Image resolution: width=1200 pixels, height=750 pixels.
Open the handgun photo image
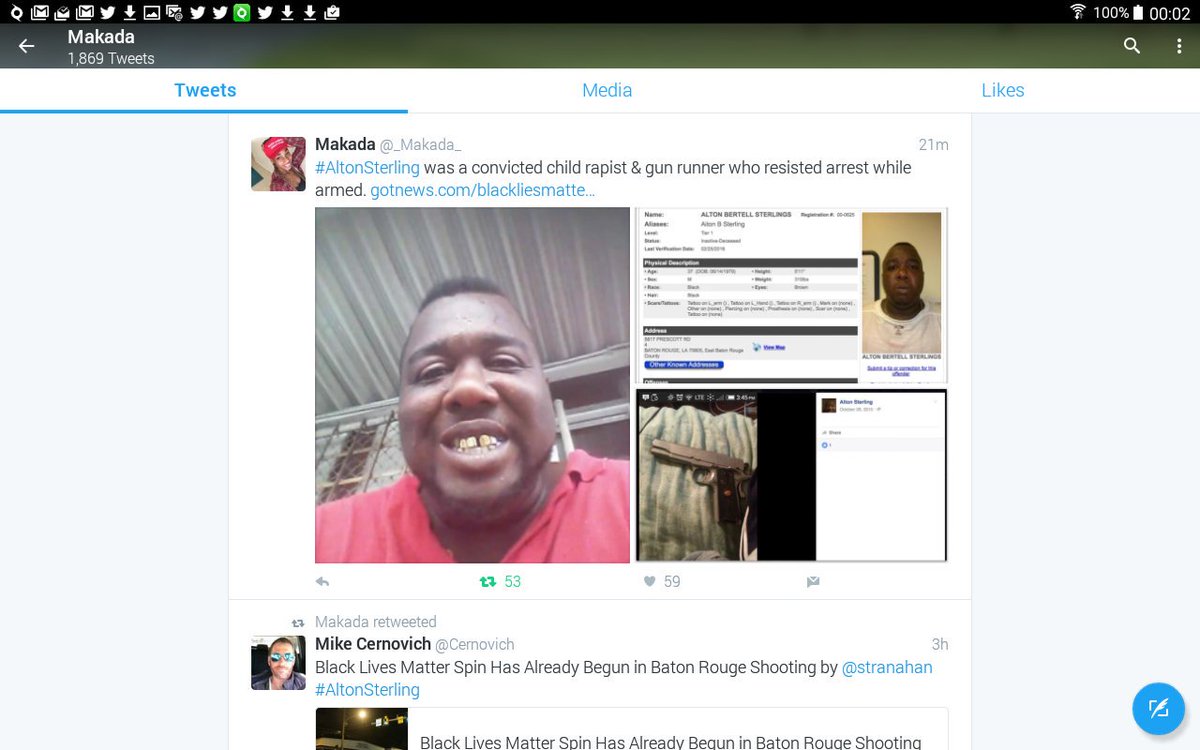(x=791, y=475)
